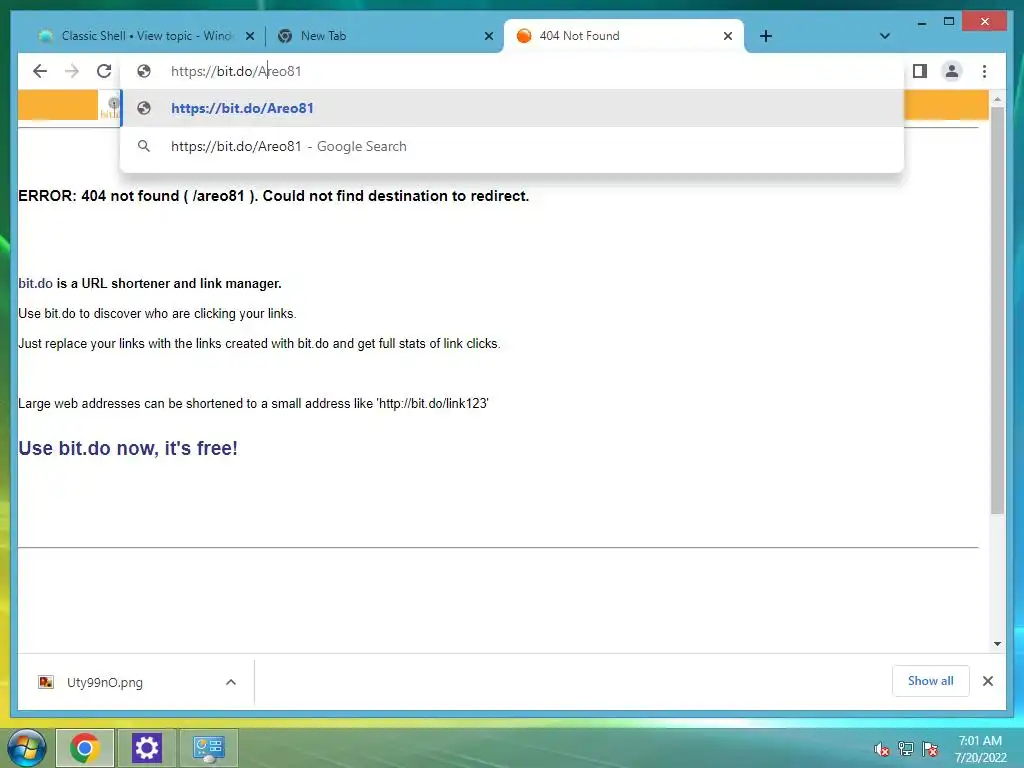
Task: Click the globe icon in address bar
Action: pos(144,71)
